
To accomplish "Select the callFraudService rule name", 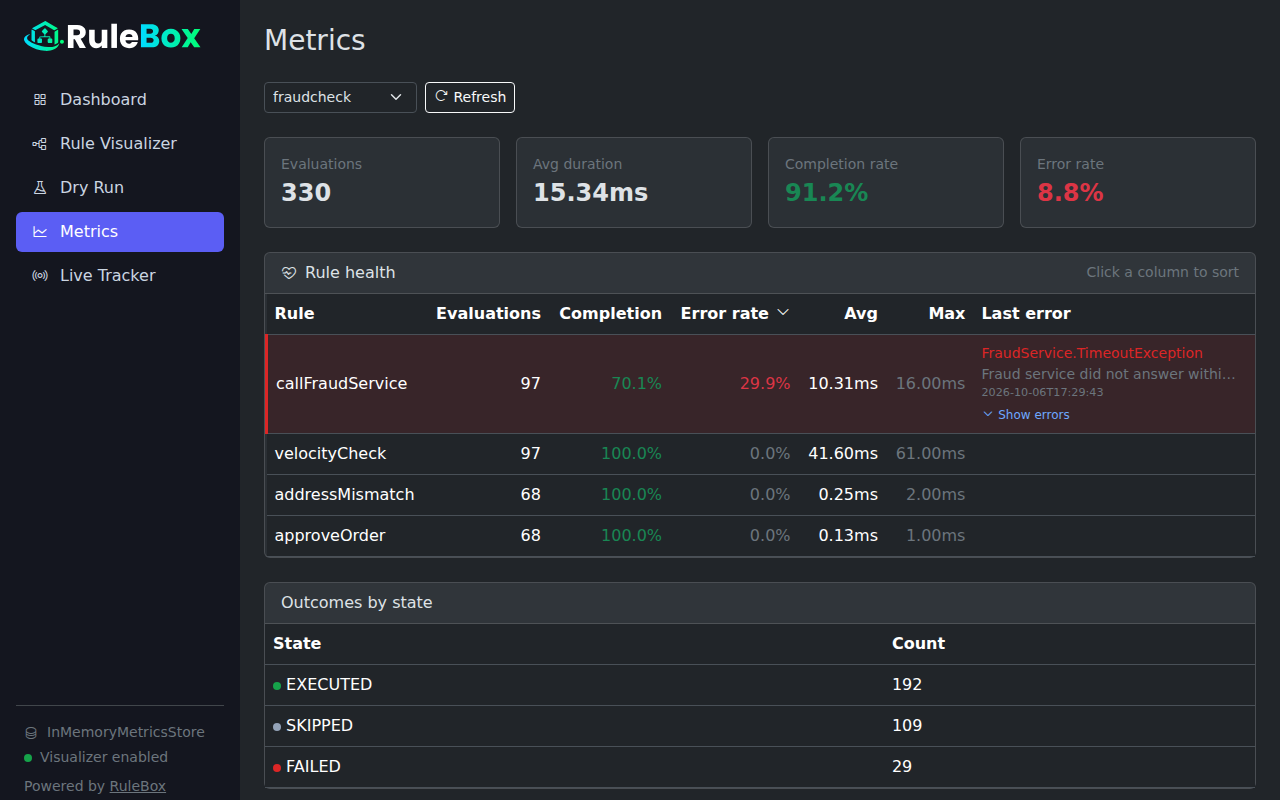I will tap(342, 384).
